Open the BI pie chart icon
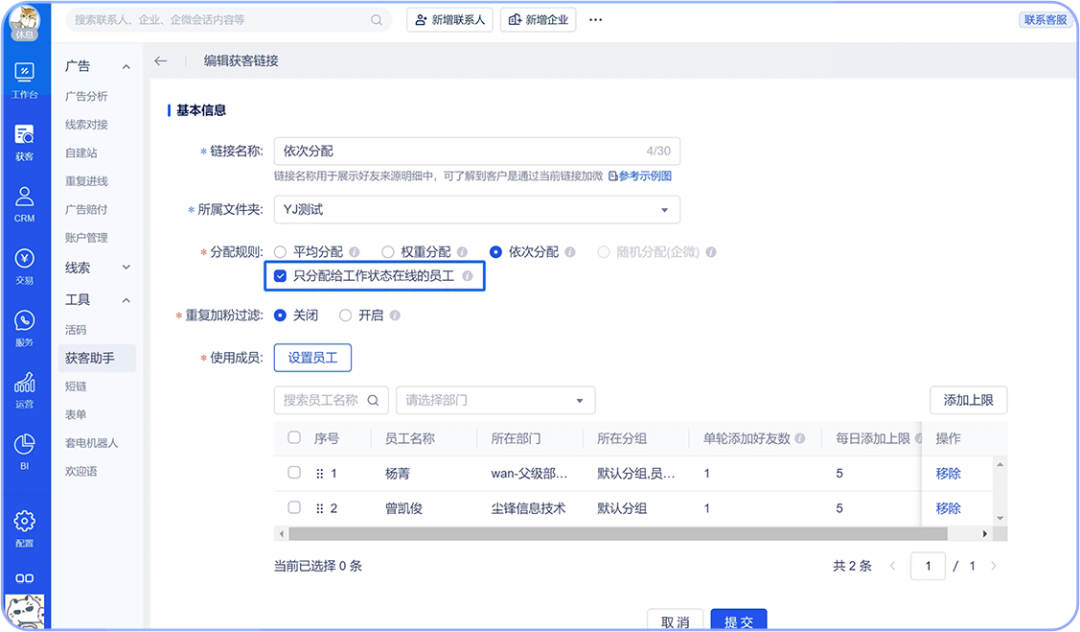The height and width of the screenshot is (632, 1080). point(24,452)
